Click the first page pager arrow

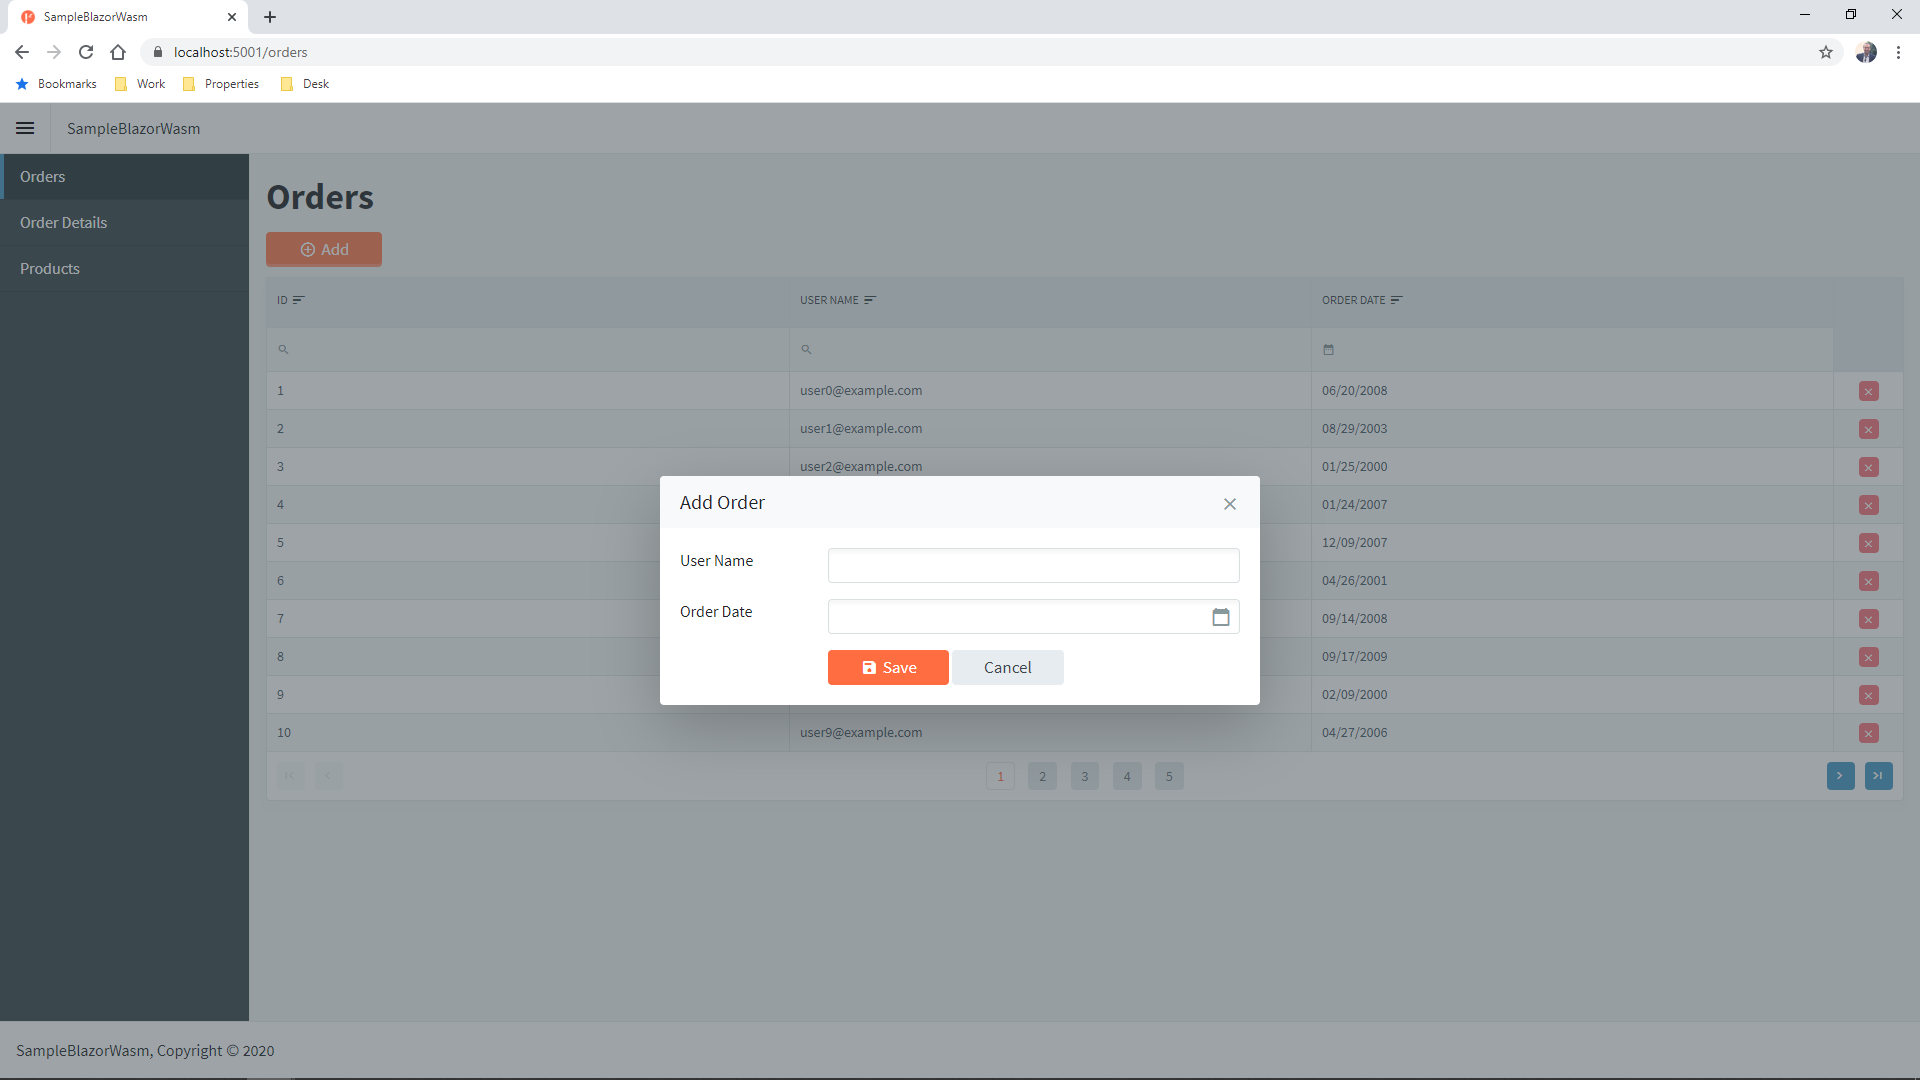[290, 776]
